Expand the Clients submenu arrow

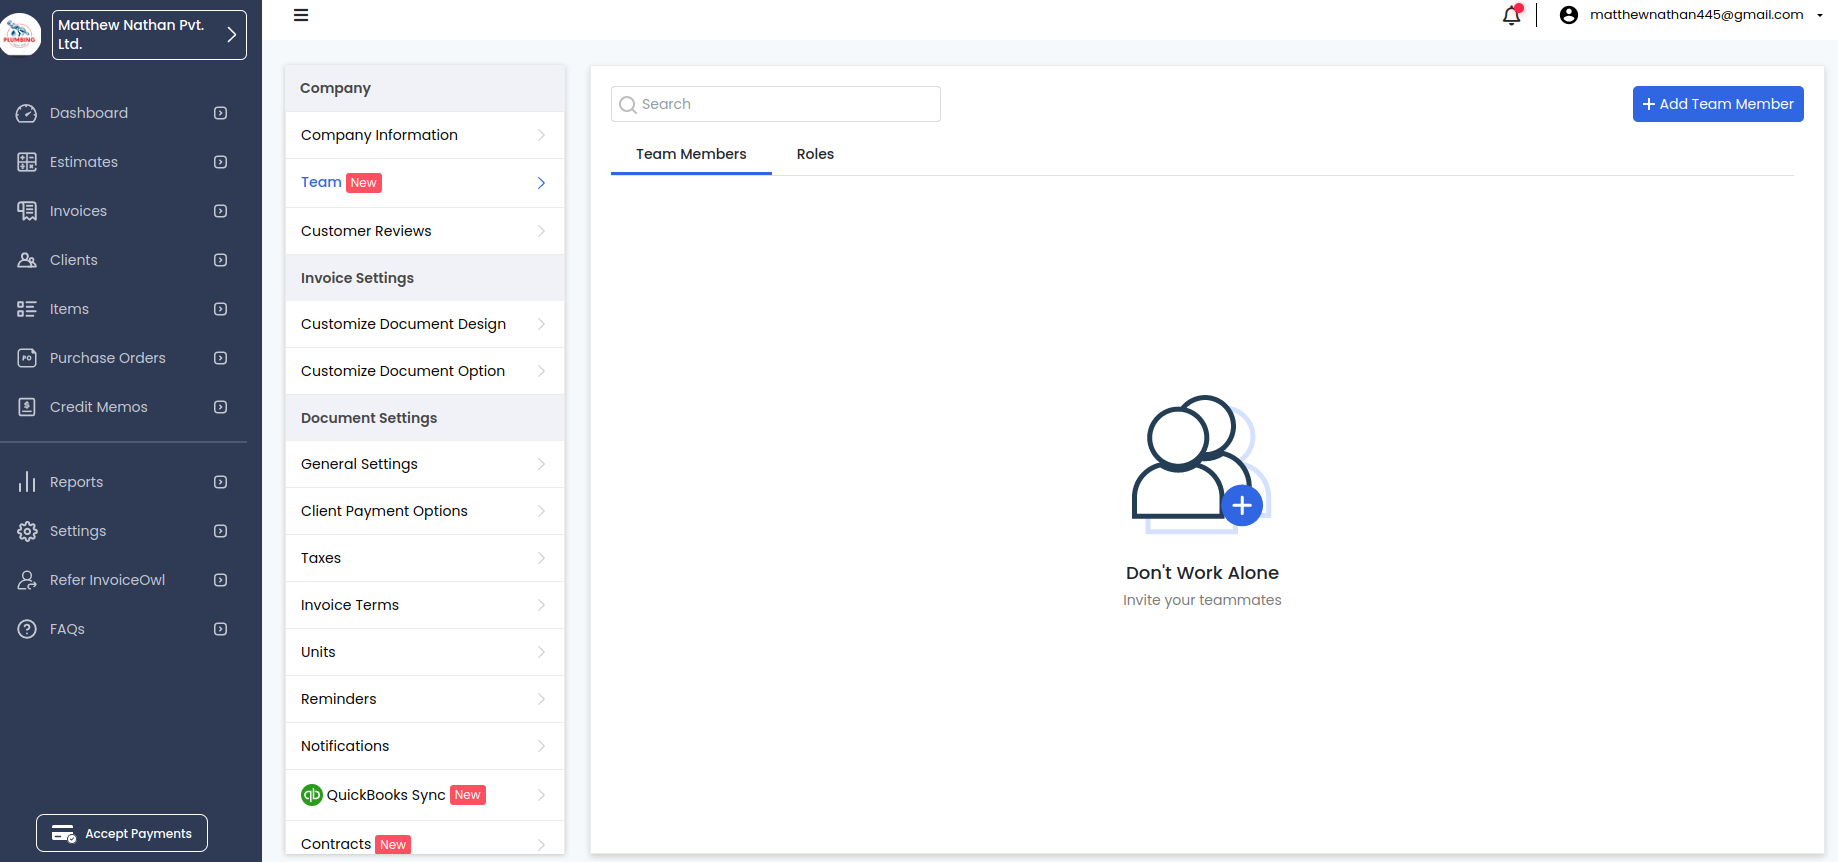(x=221, y=260)
